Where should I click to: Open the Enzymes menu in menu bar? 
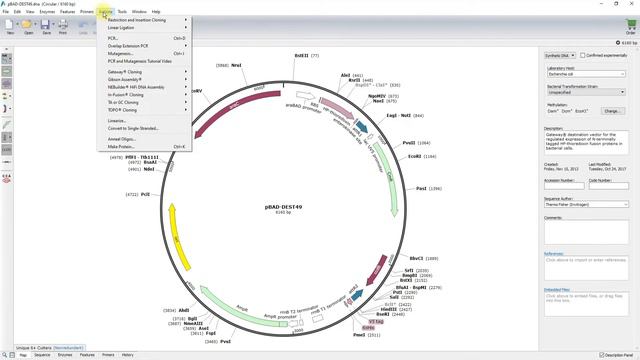tap(47, 12)
